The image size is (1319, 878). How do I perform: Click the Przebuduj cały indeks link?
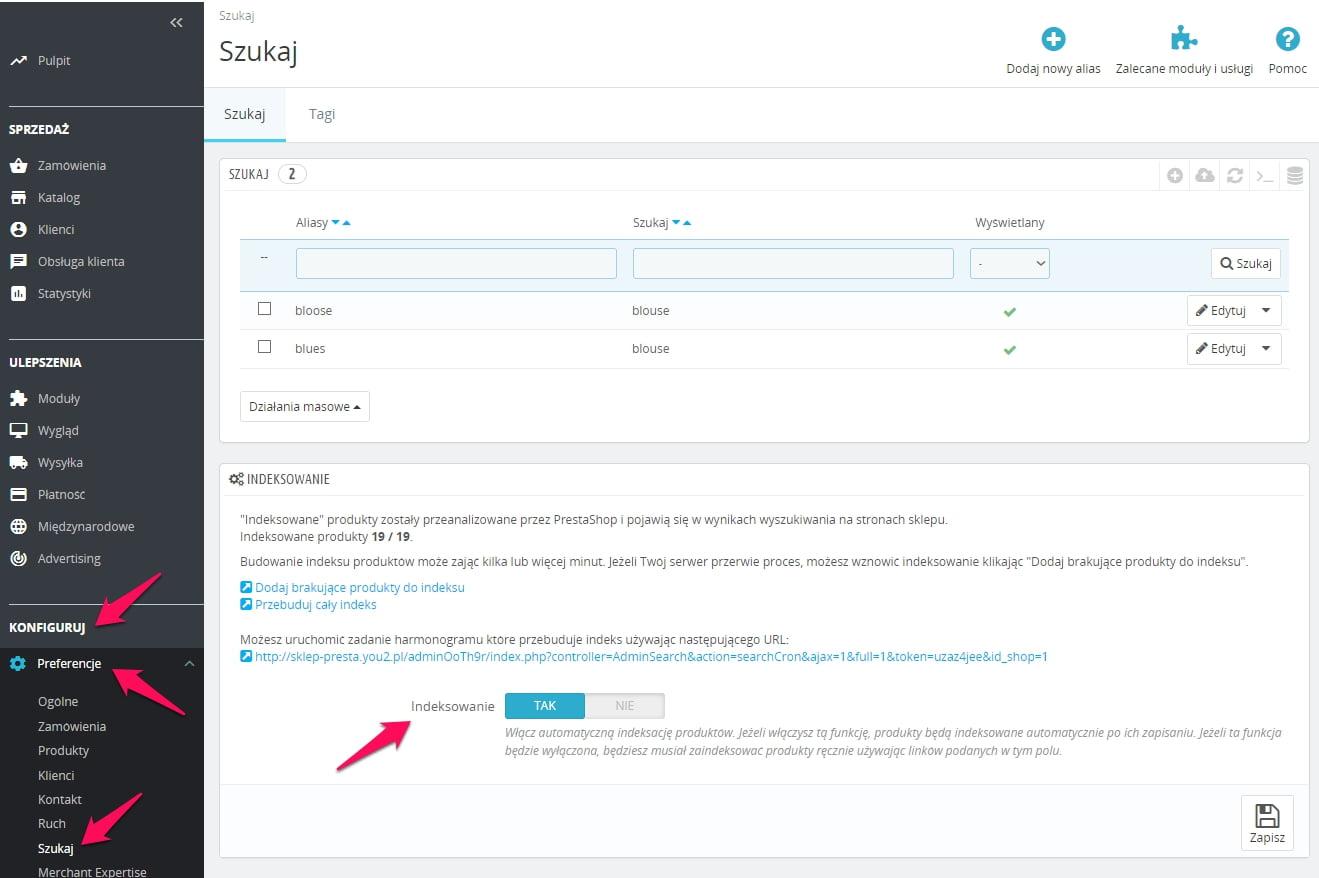(316, 604)
